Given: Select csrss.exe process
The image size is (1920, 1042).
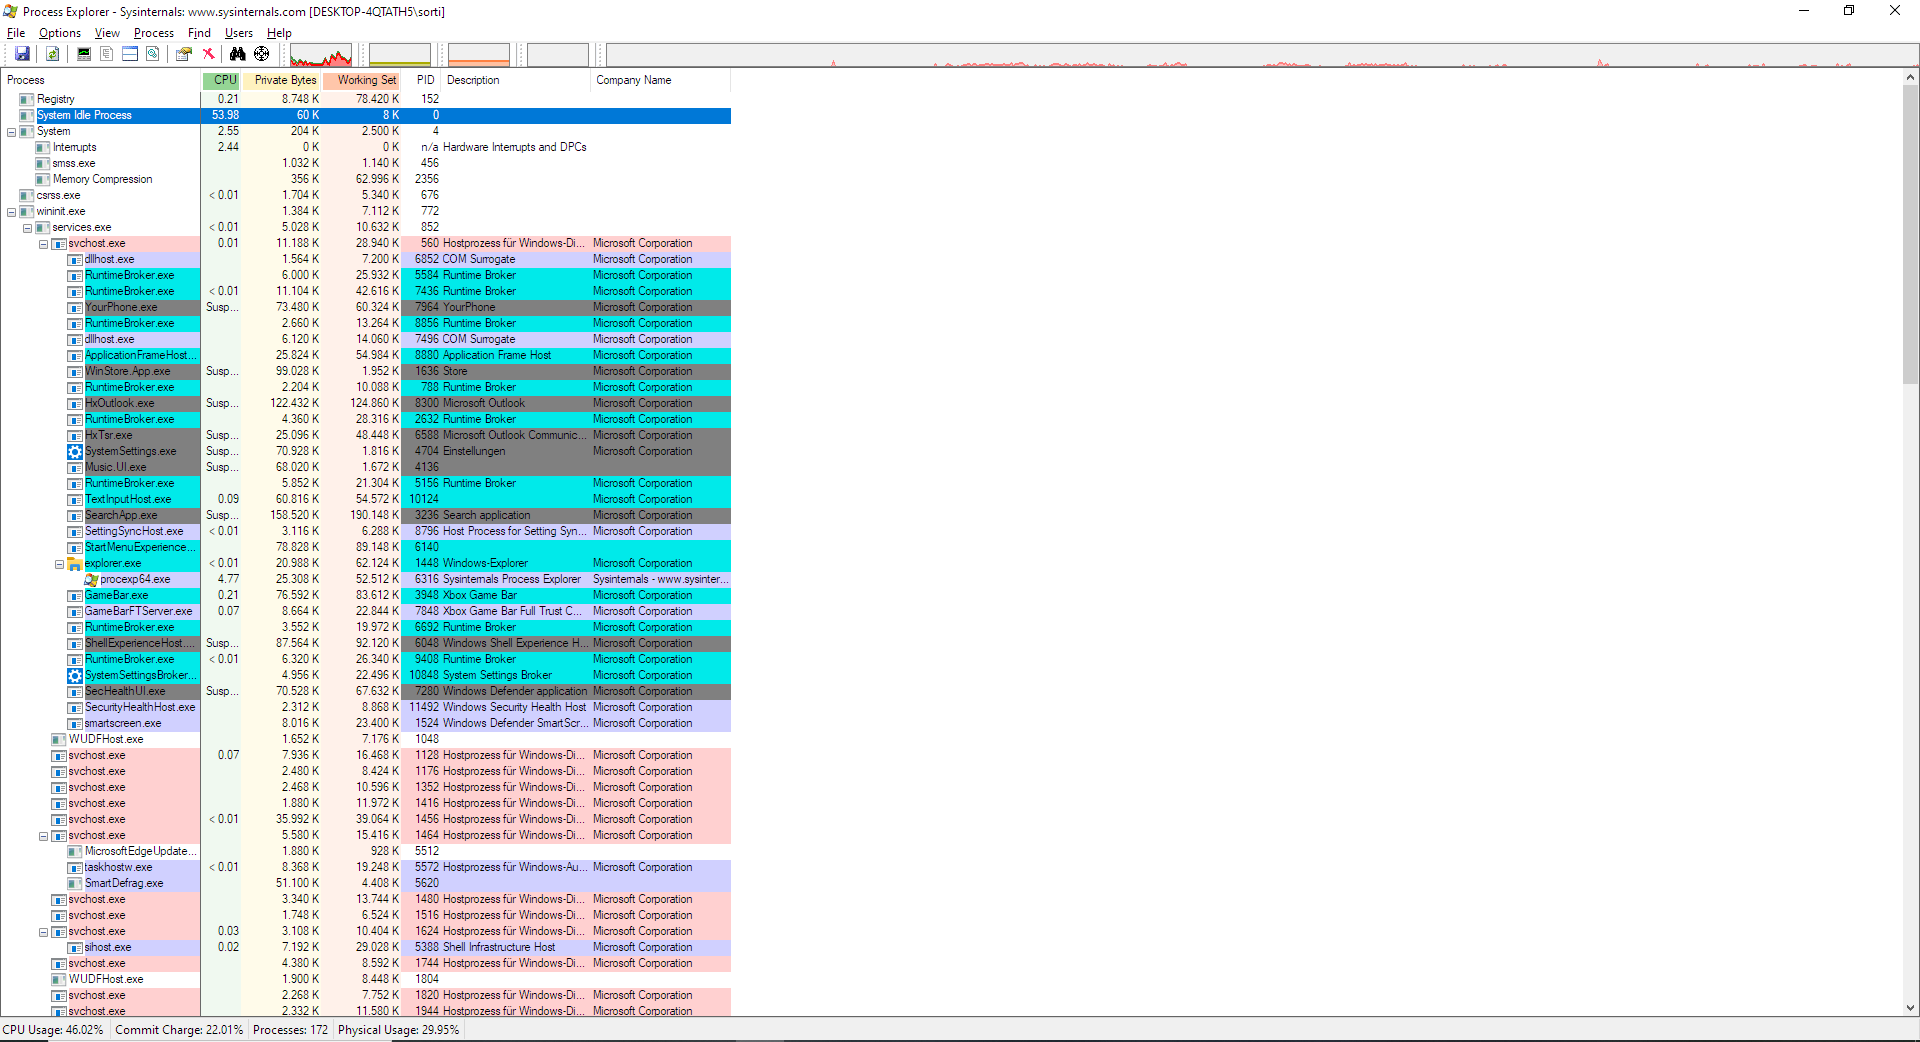Looking at the screenshot, I should click(x=58, y=195).
